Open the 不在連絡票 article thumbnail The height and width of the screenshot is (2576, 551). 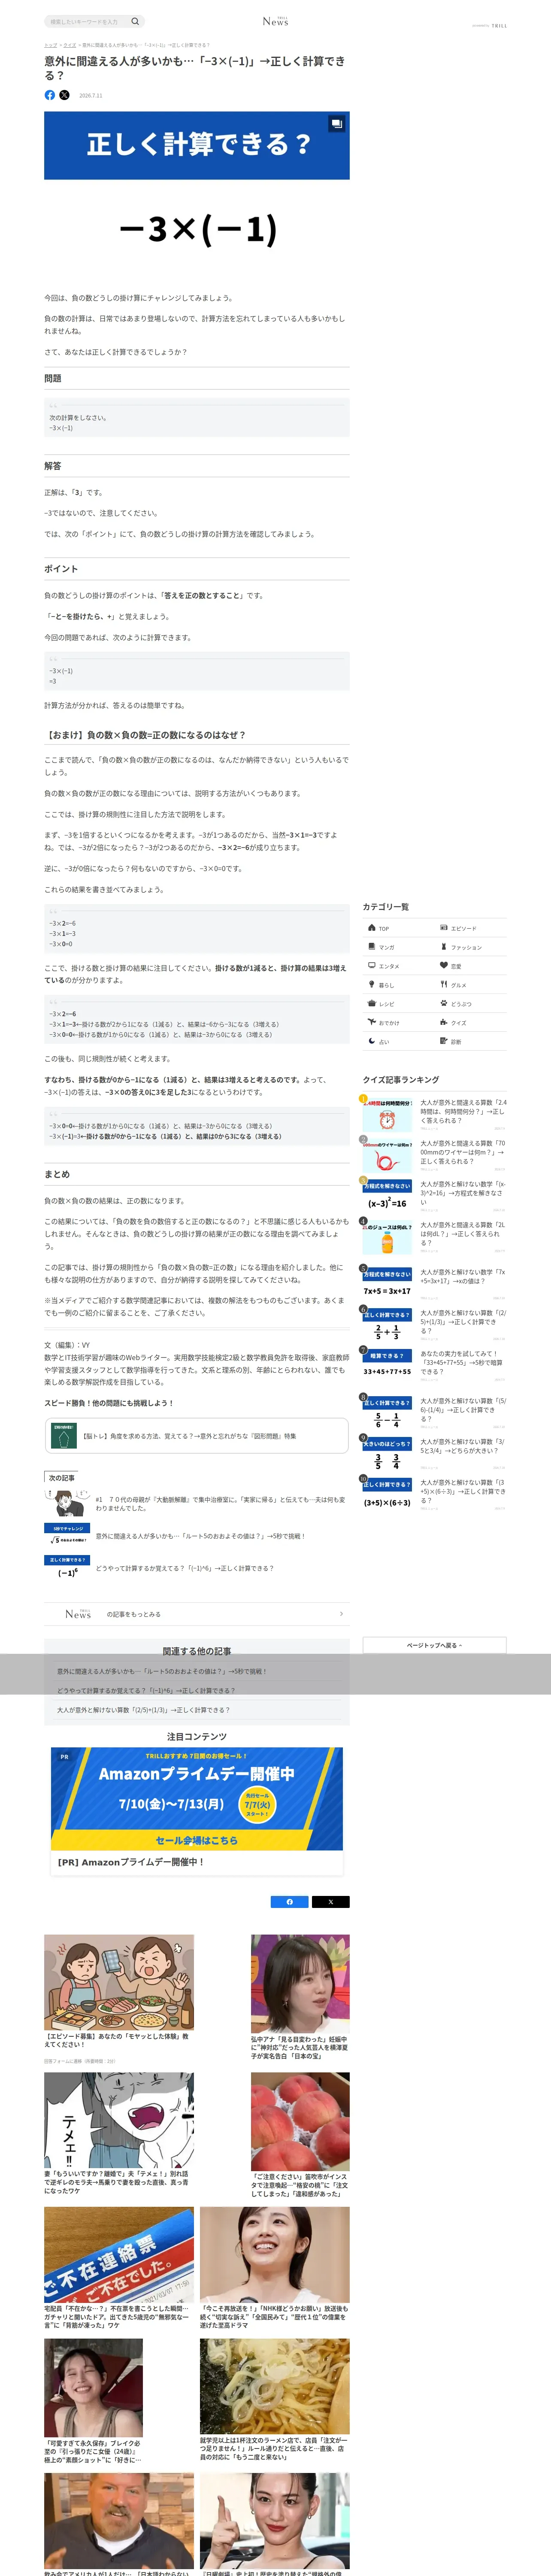tap(119, 2255)
